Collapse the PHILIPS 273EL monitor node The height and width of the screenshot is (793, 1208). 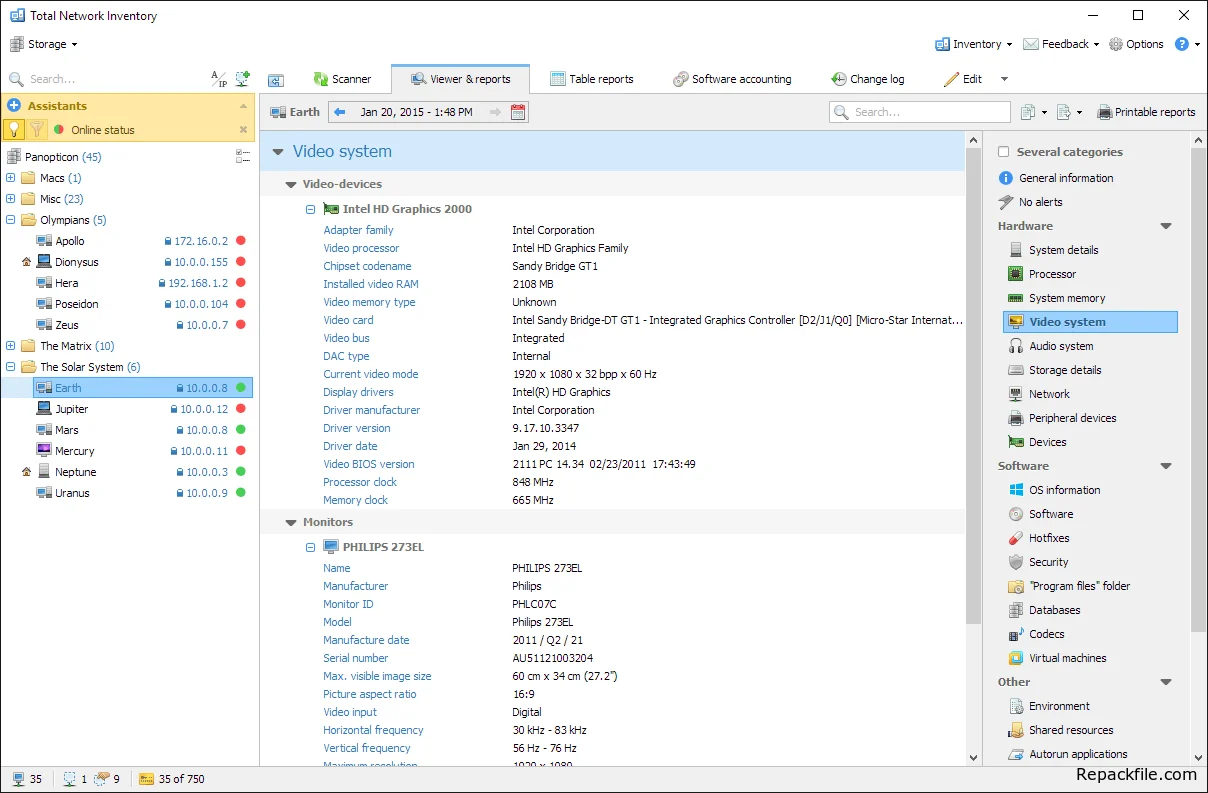click(310, 547)
